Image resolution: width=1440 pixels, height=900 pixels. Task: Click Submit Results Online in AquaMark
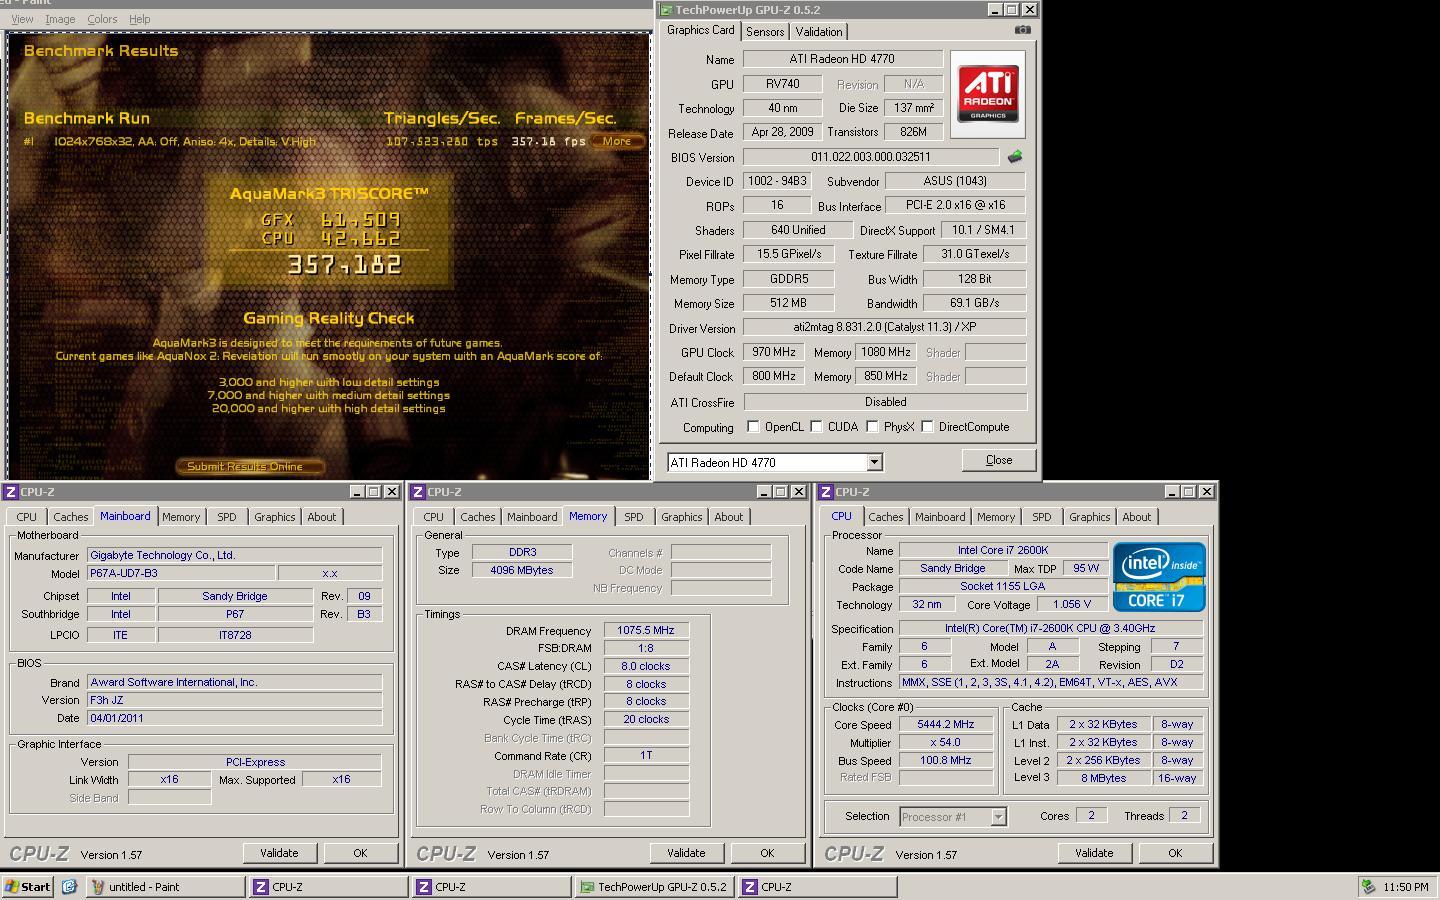(x=250, y=466)
